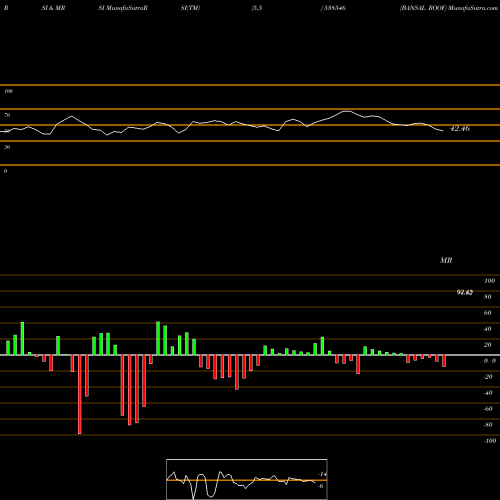Click the MR axis label -40

click(488, 393)
